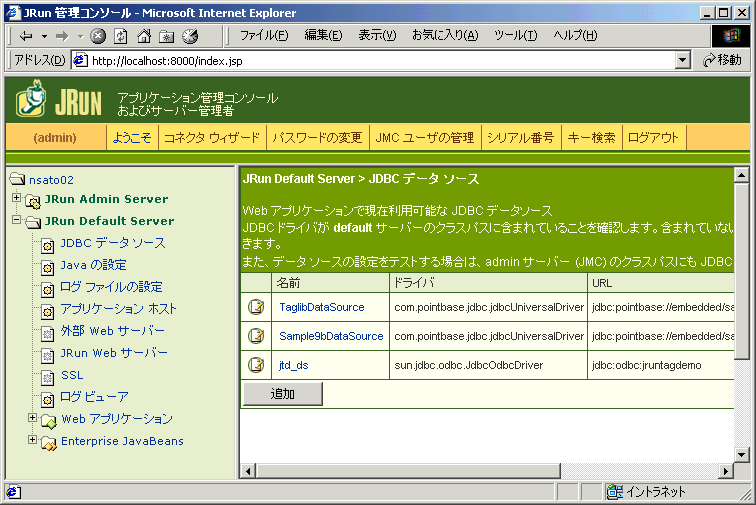Open the ヘルプ(H) menu
The height and width of the screenshot is (505, 756).
pos(575,35)
